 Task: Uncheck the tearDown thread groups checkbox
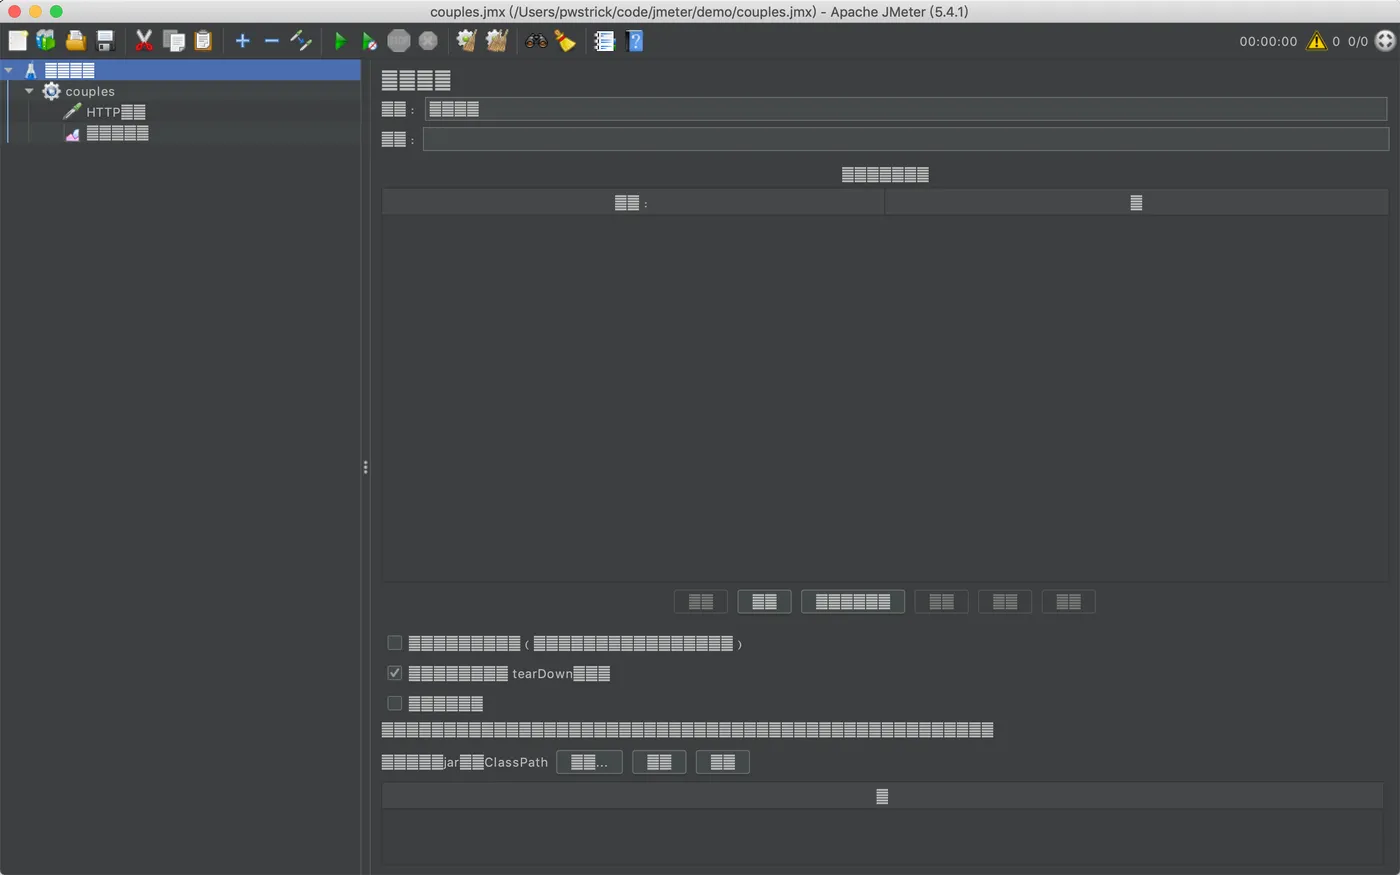point(395,673)
